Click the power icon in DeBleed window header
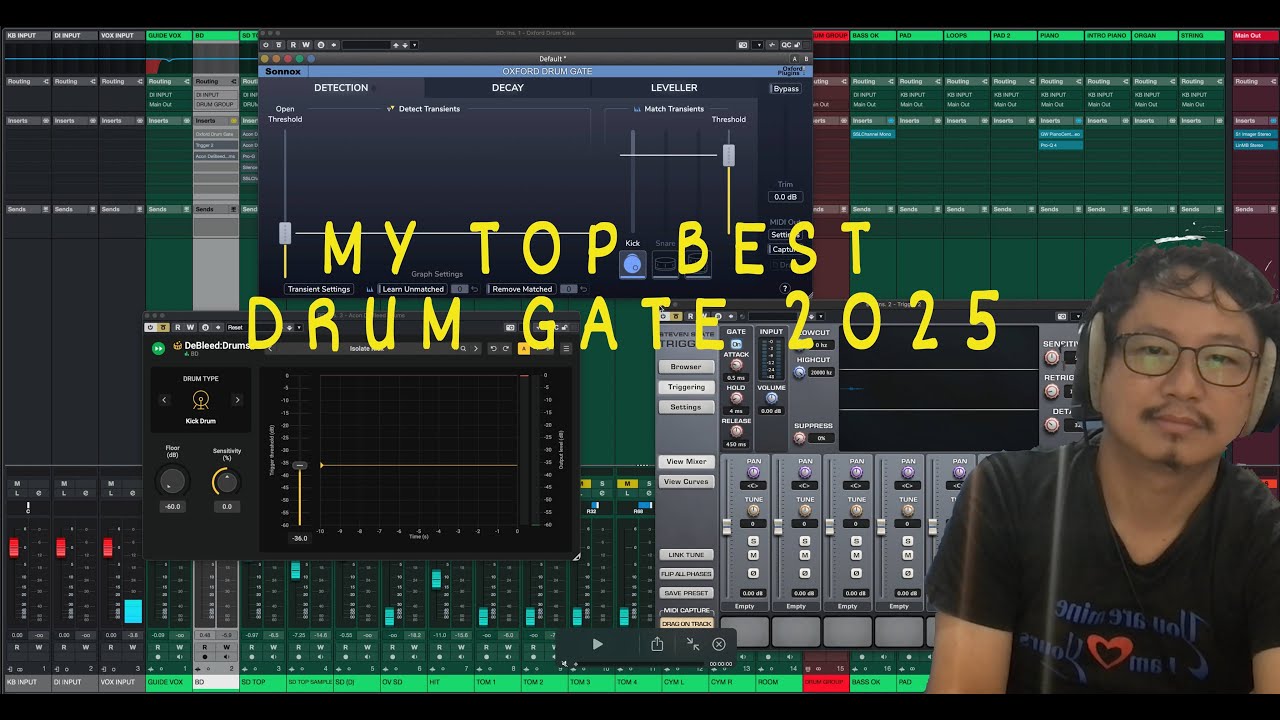Viewport: 1280px width, 720px height. [x=150, y=327]
